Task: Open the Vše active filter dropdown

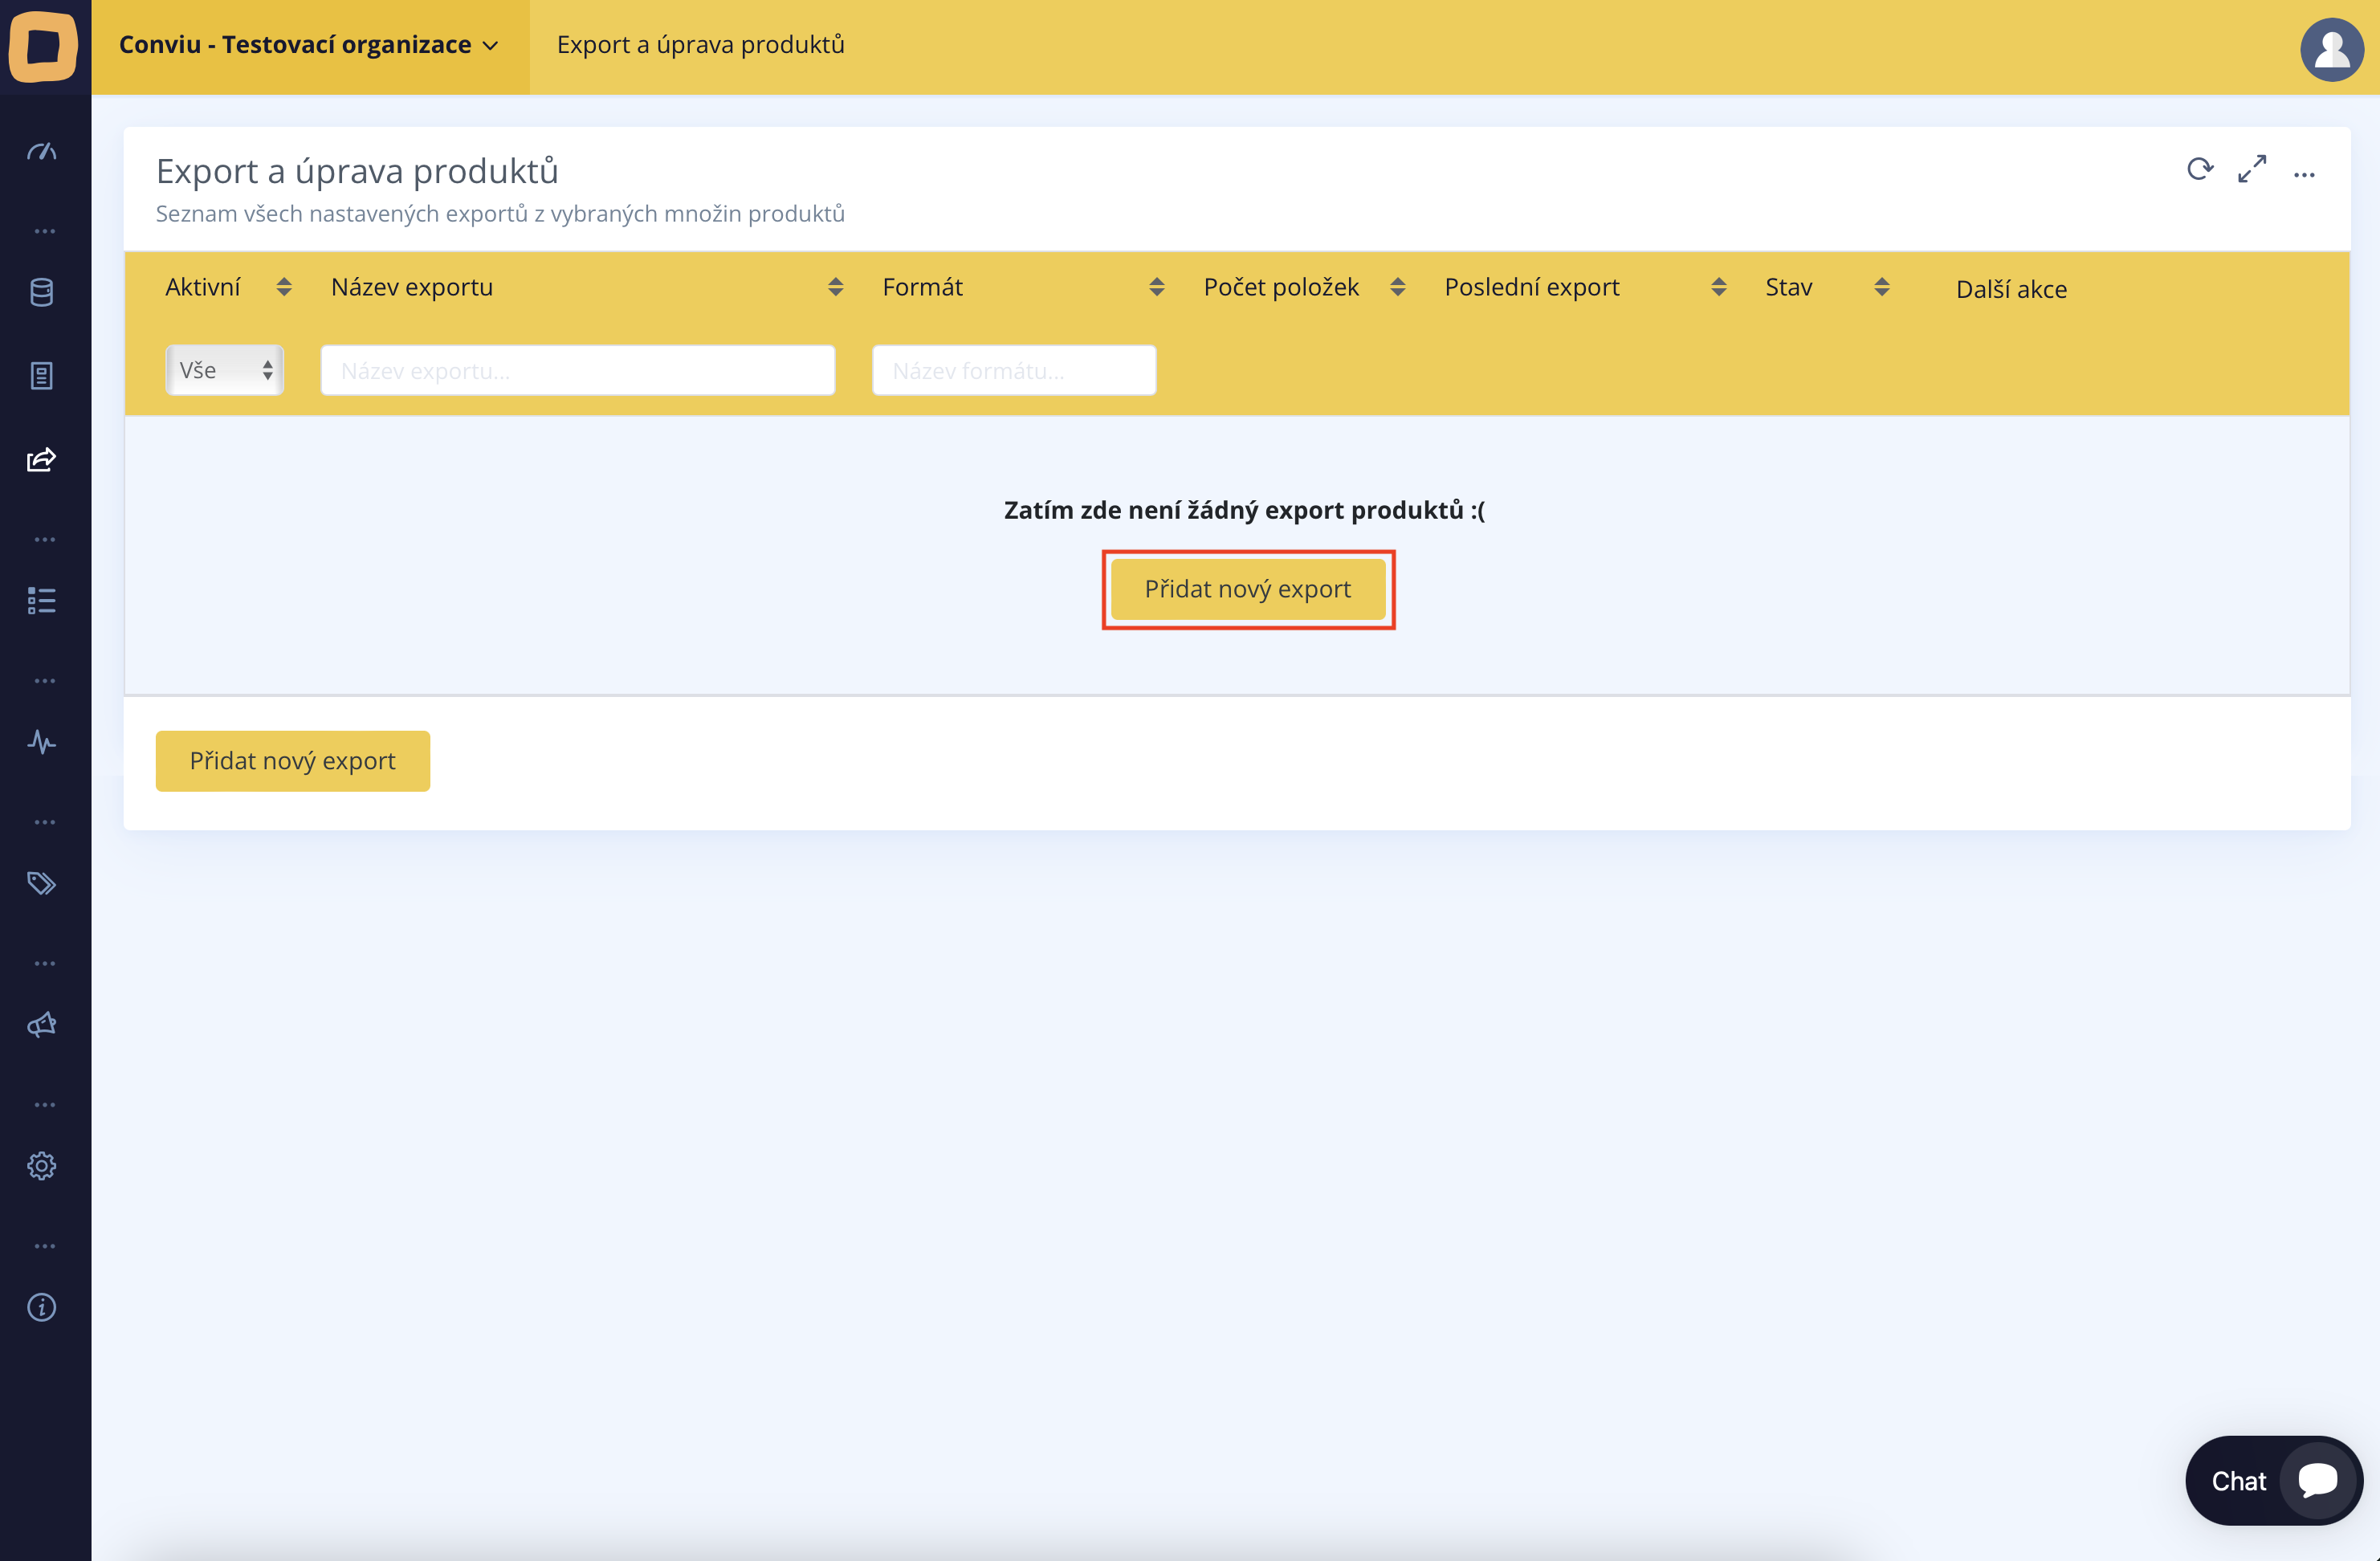Action: 224,370
